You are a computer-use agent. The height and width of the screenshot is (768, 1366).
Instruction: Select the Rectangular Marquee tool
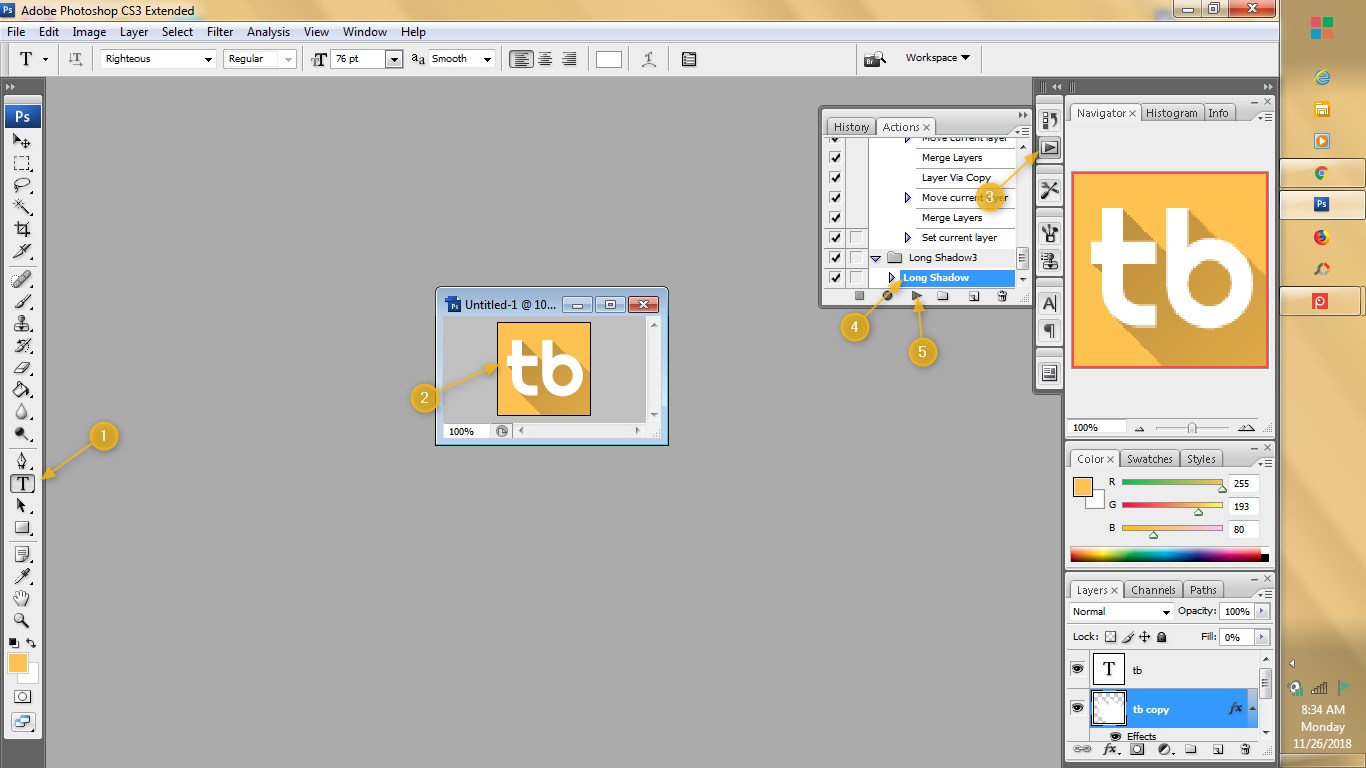22,163
